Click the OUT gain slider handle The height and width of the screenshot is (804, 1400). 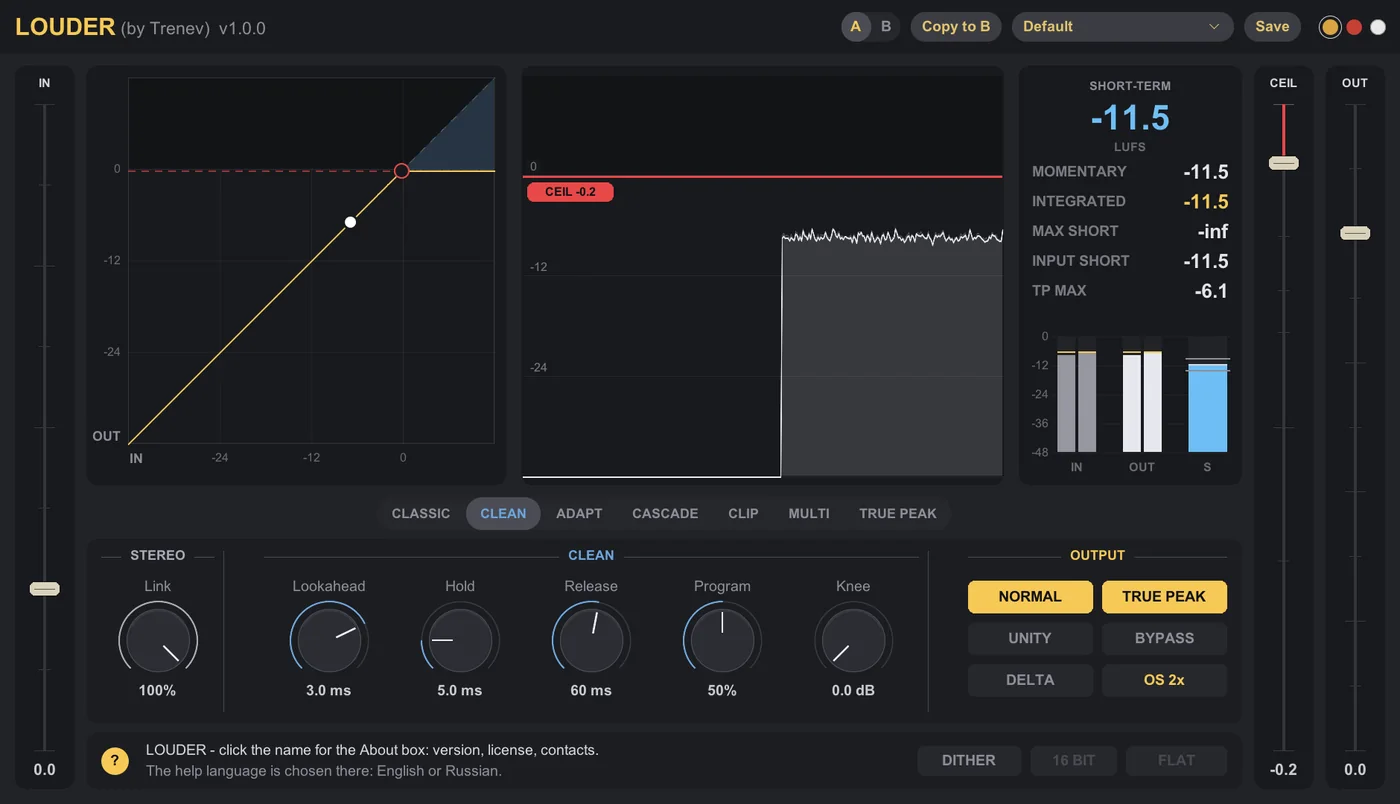(x=1355, y=233)
